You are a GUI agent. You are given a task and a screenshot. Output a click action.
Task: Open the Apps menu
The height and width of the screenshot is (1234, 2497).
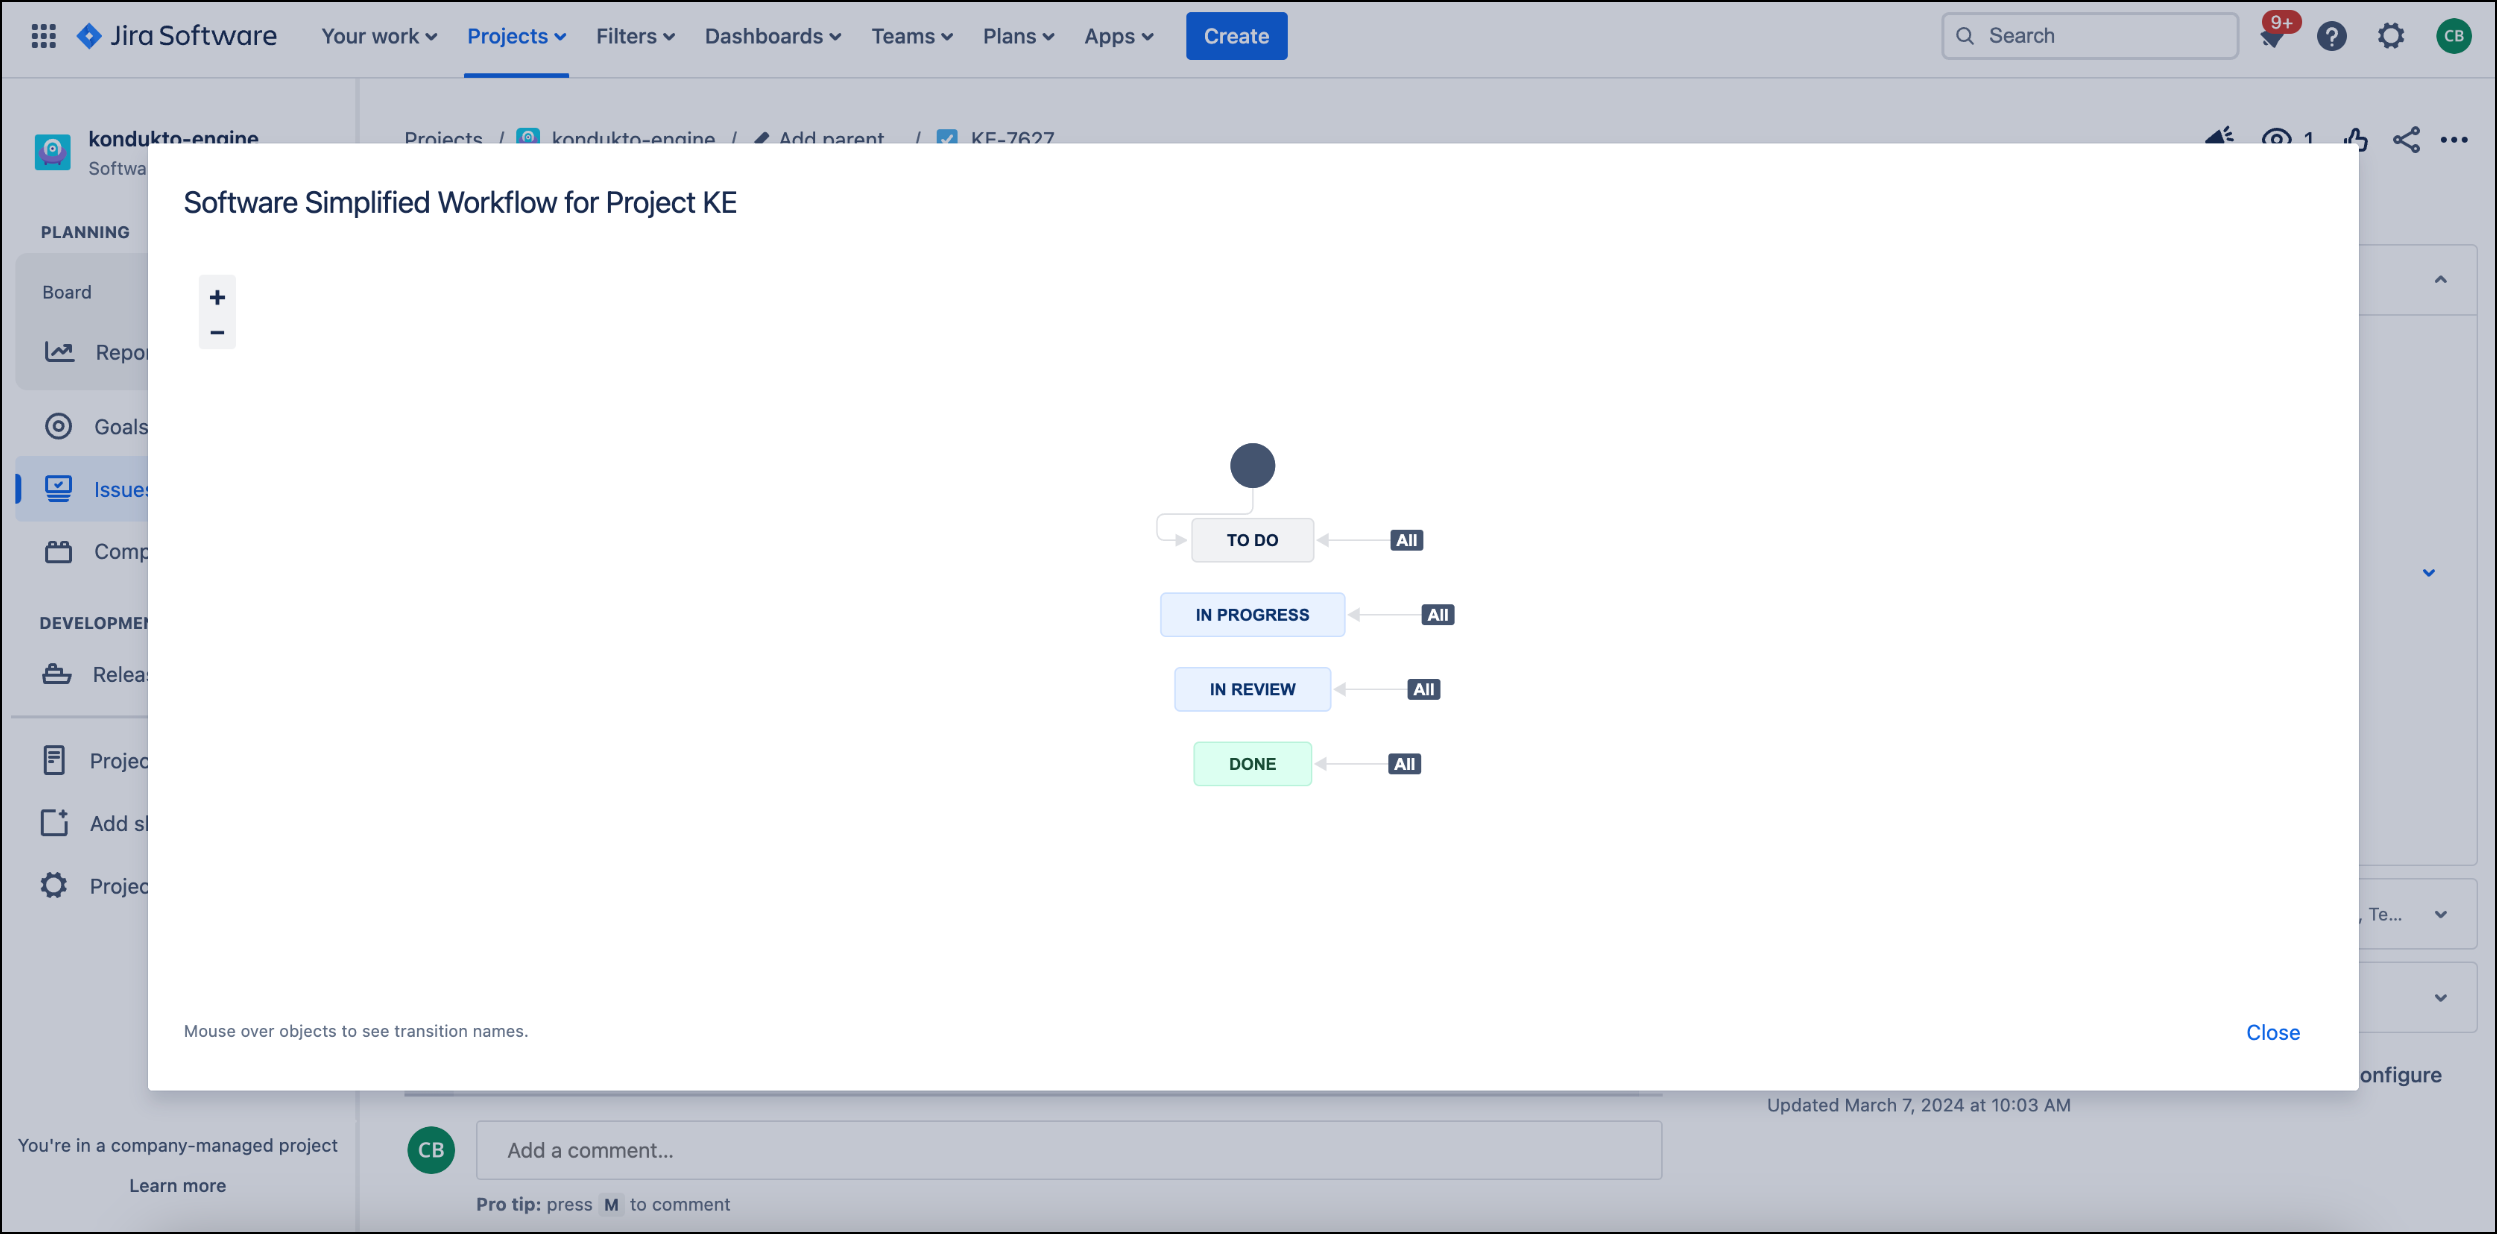pyautogui.click(x=1118, y=36)
